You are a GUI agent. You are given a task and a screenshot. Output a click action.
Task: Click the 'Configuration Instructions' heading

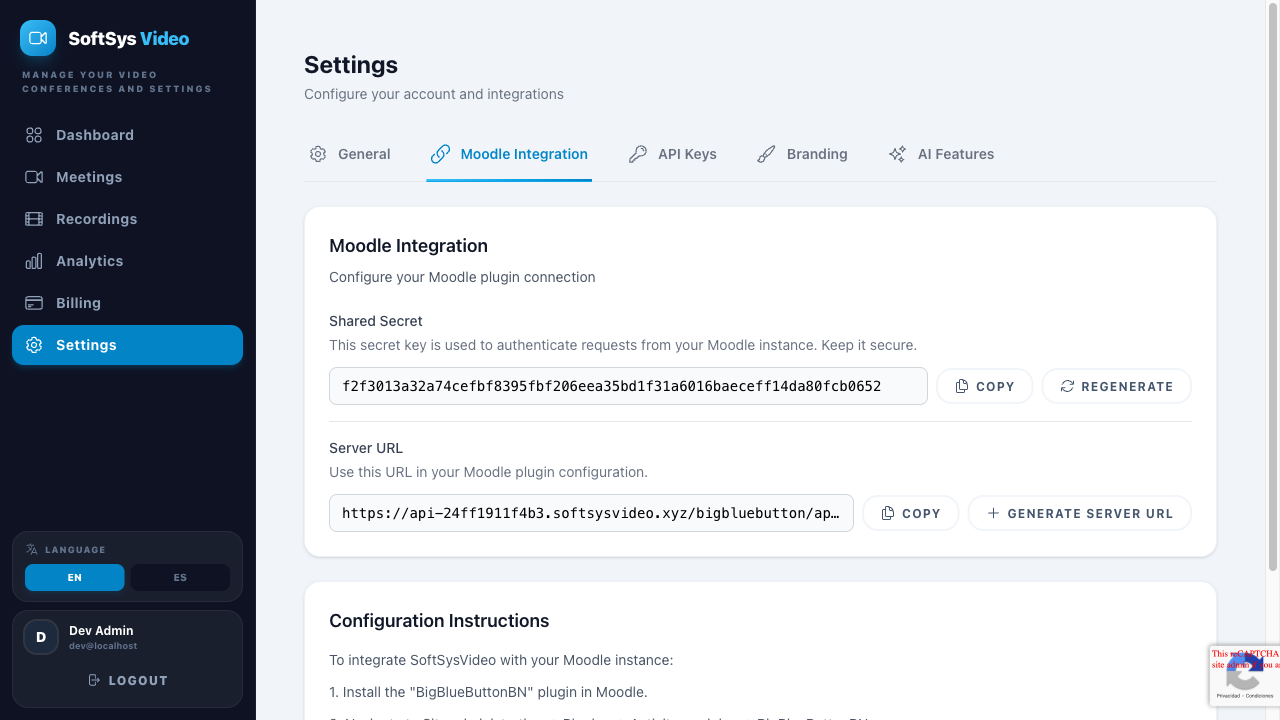439,621
